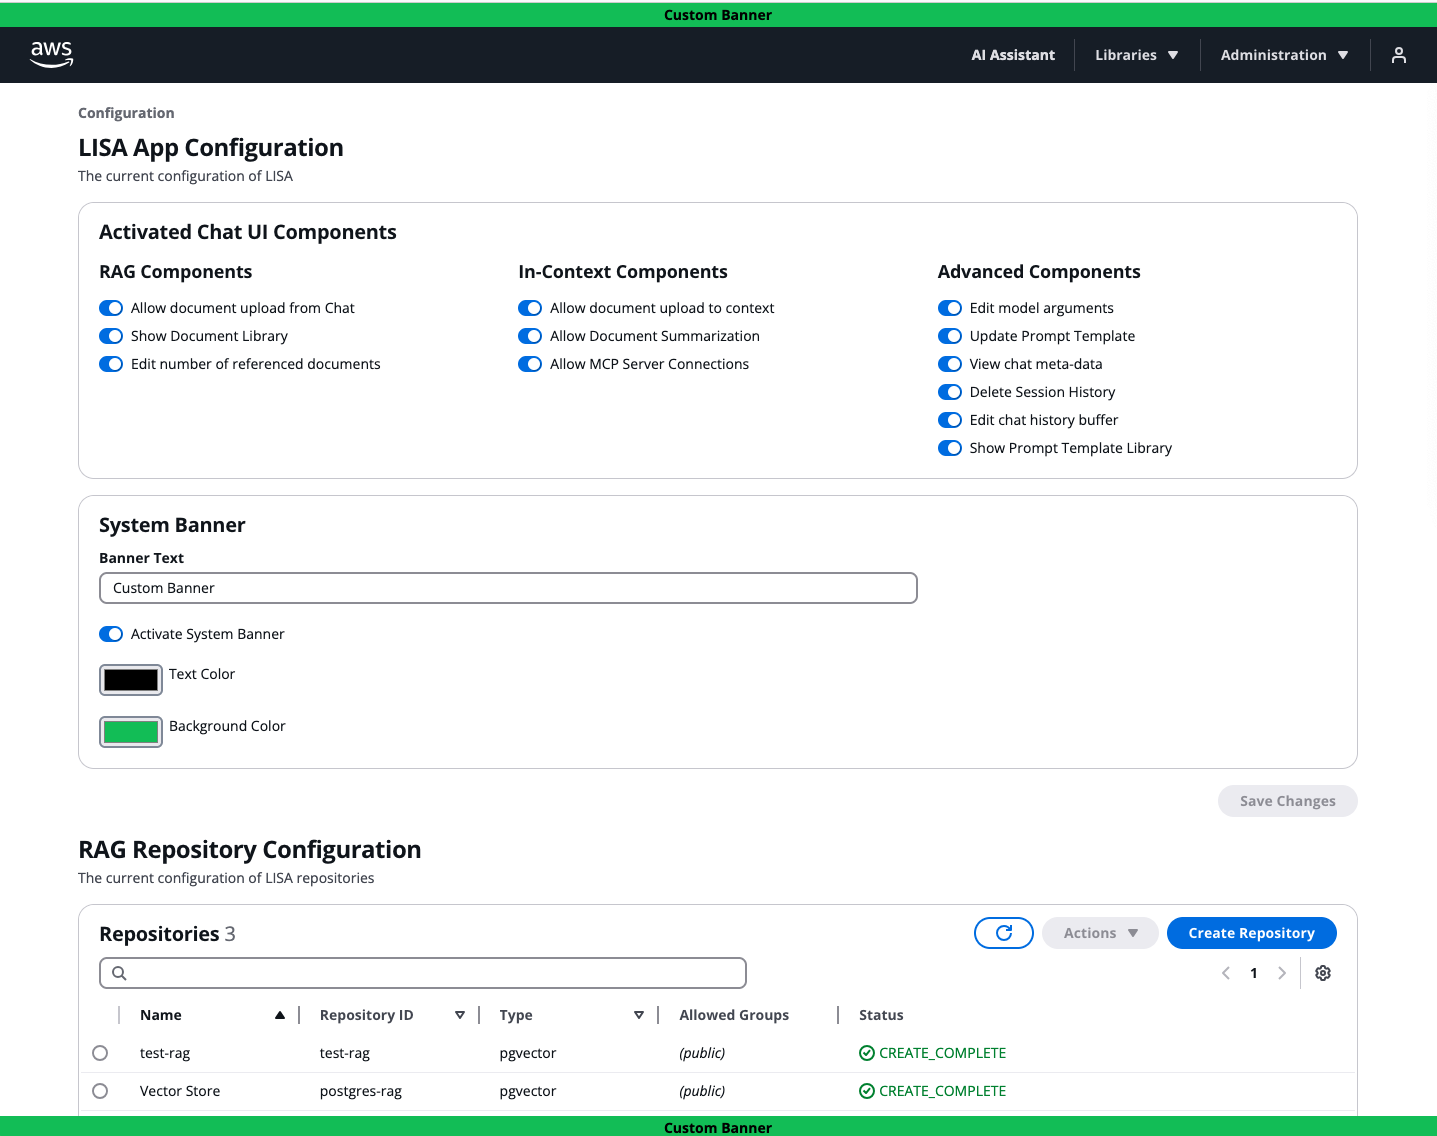Toggle Show Prompt Template Library
This screenshot has width=1437, height=1136.
(950, 448)
